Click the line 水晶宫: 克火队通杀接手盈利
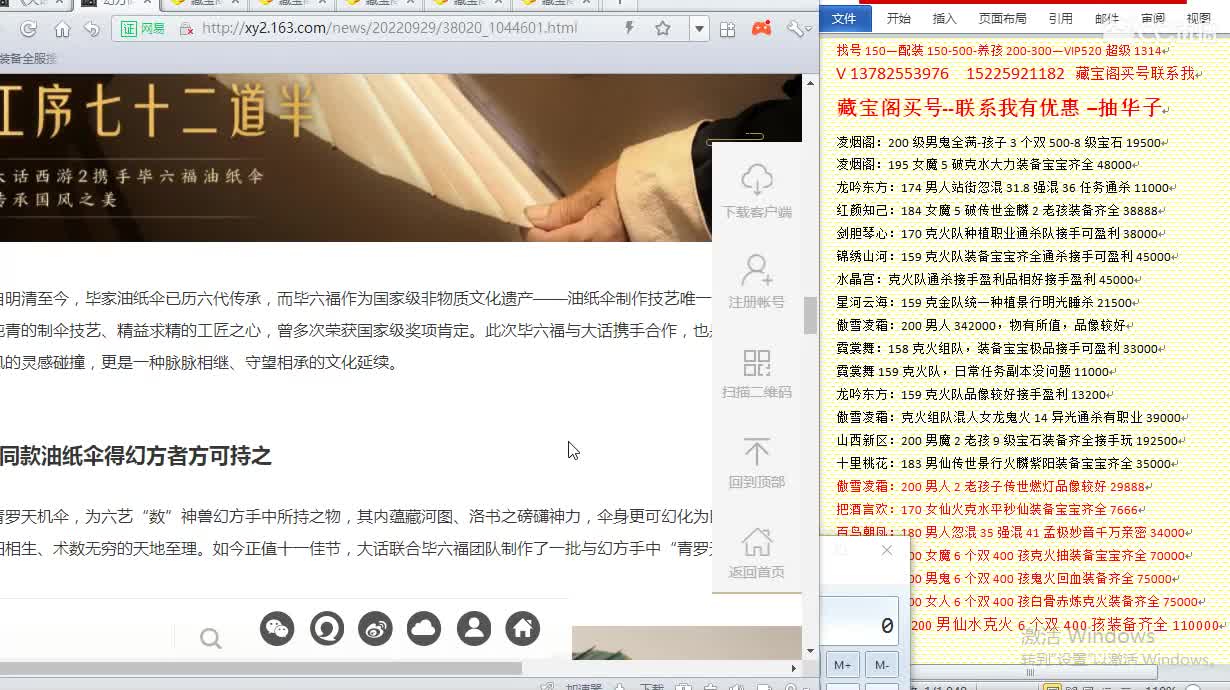 pyautogui.click(x=989, y=280)
